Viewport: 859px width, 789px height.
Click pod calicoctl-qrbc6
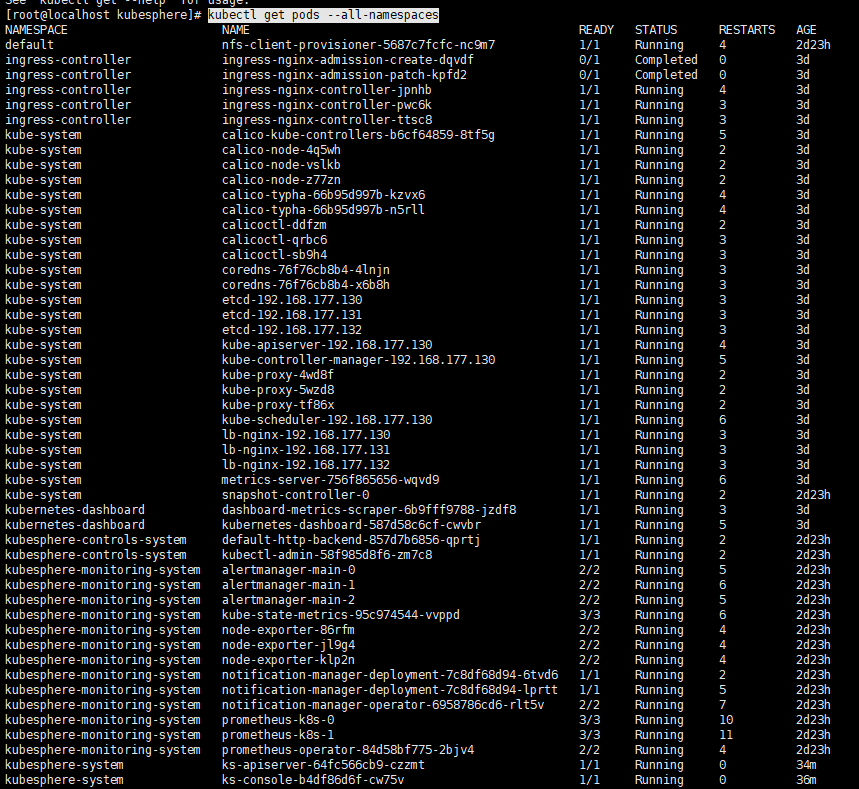coord(274,240)
